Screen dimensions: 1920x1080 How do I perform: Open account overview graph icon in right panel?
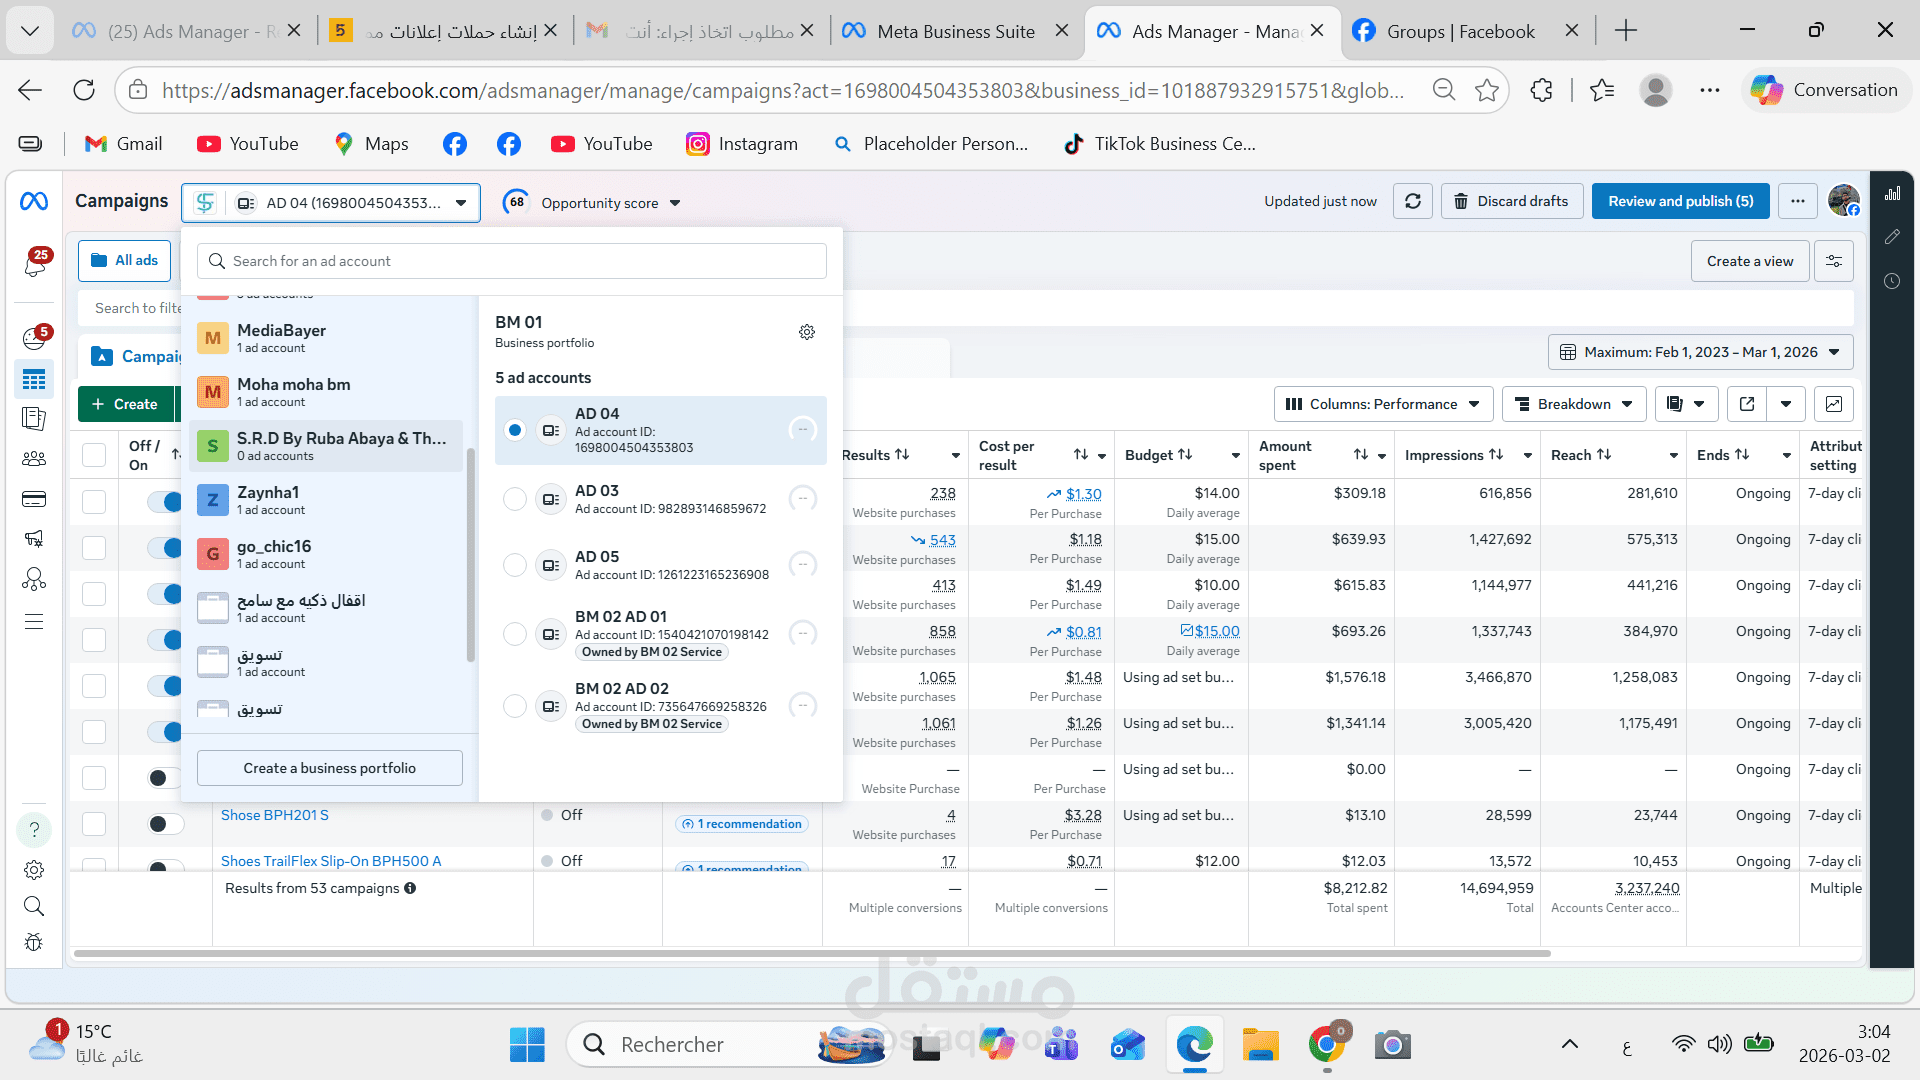[1892, 194]
